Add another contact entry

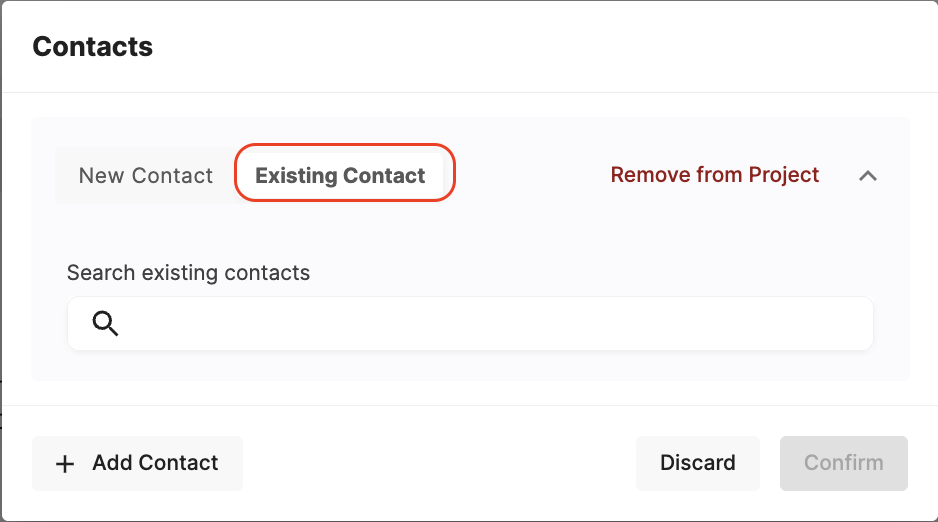[x=138, y=463]
